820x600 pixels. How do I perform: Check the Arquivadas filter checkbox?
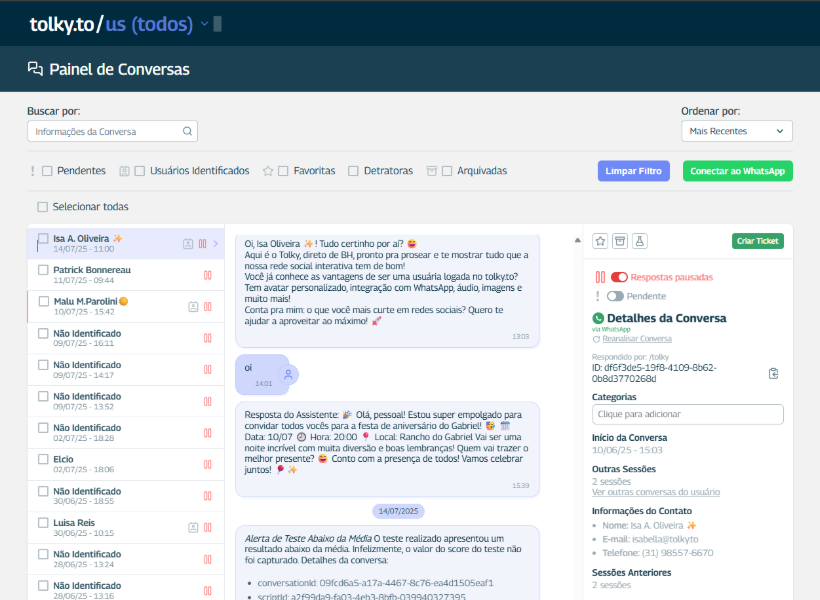click(447, 171)
